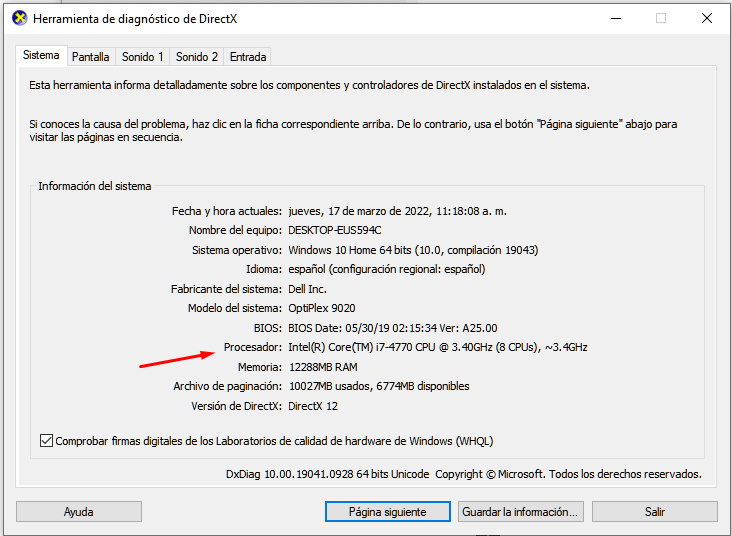Click the date value jueves, 17 de marzo
This screenshot has height=536, width=732.
pos(398,211)
